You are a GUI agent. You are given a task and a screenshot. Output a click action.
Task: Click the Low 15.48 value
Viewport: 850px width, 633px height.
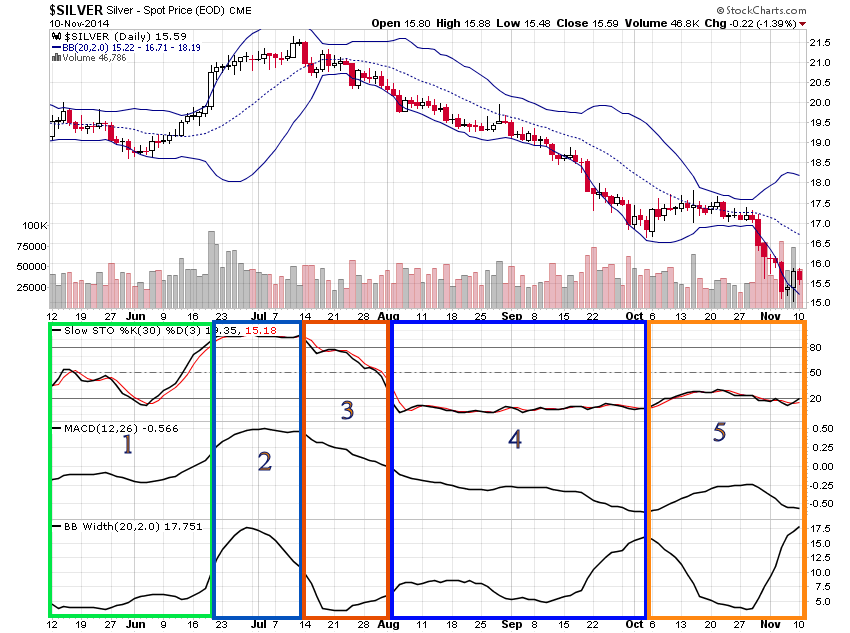click(x=524, y=23)
